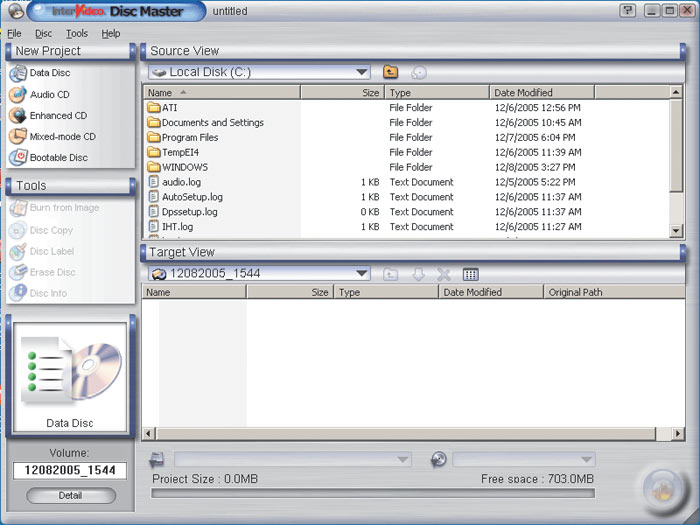The height and width of the screenshot is (525, 700).
Task: Open the bottom-right recorder combo box
Action: point(524,459)
